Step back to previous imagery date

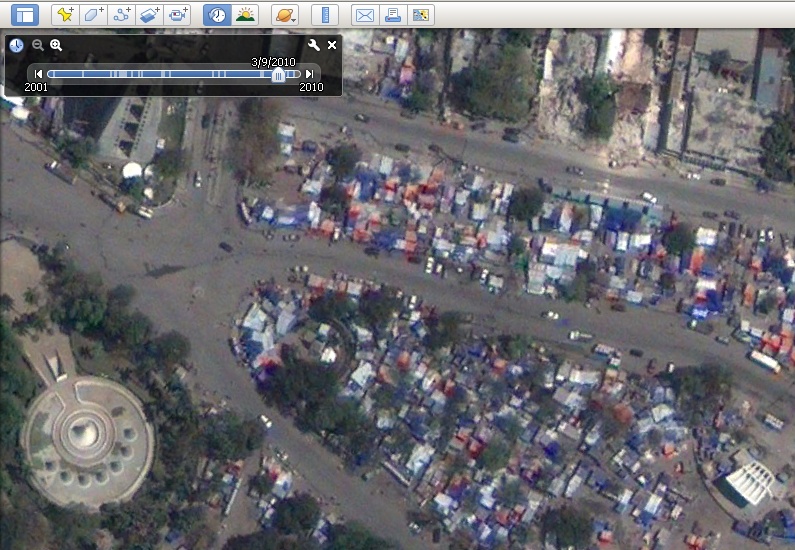(x=38, y=74)
